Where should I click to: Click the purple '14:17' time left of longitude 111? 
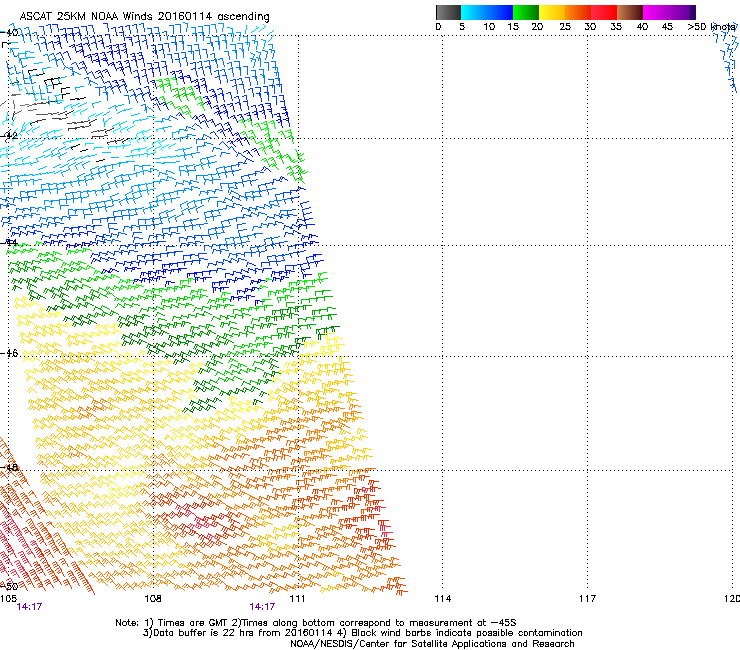pyautogui.click(x=262, y=607)
